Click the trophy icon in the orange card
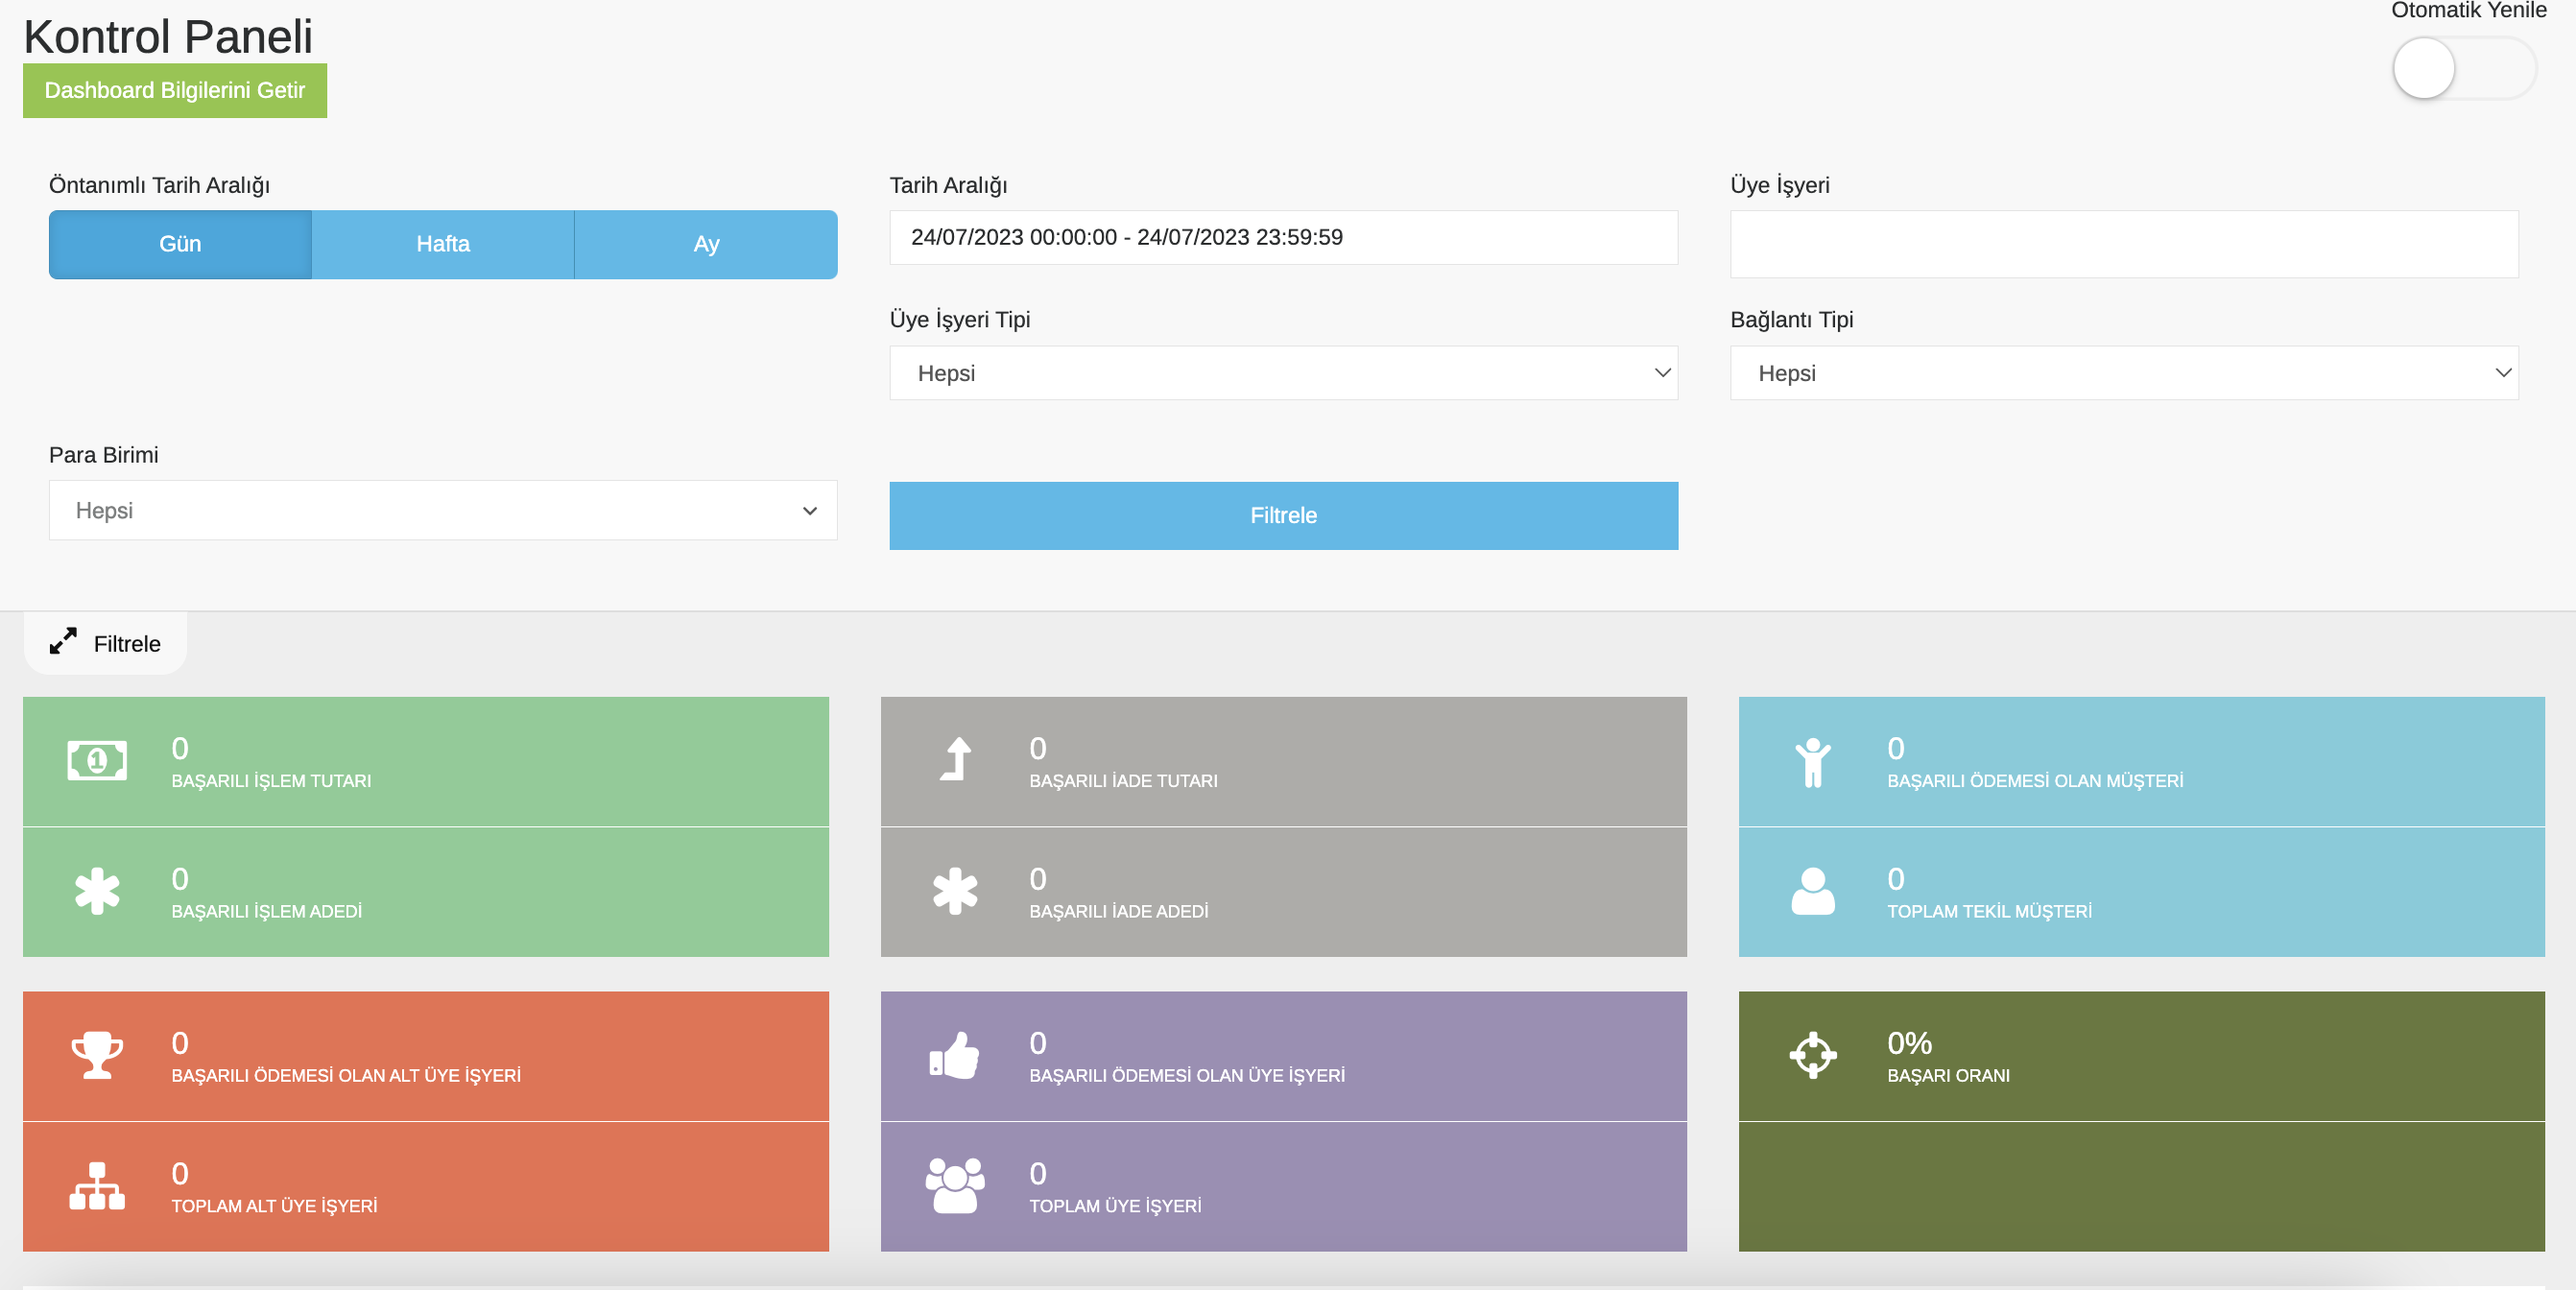2576x1290 pixels. click(97, 1055)
